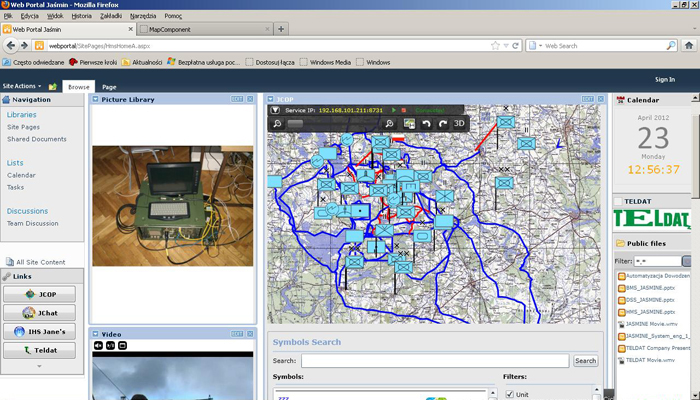
Task: Click the Search button in Symbols Search
Action: (x=585, y=361)
